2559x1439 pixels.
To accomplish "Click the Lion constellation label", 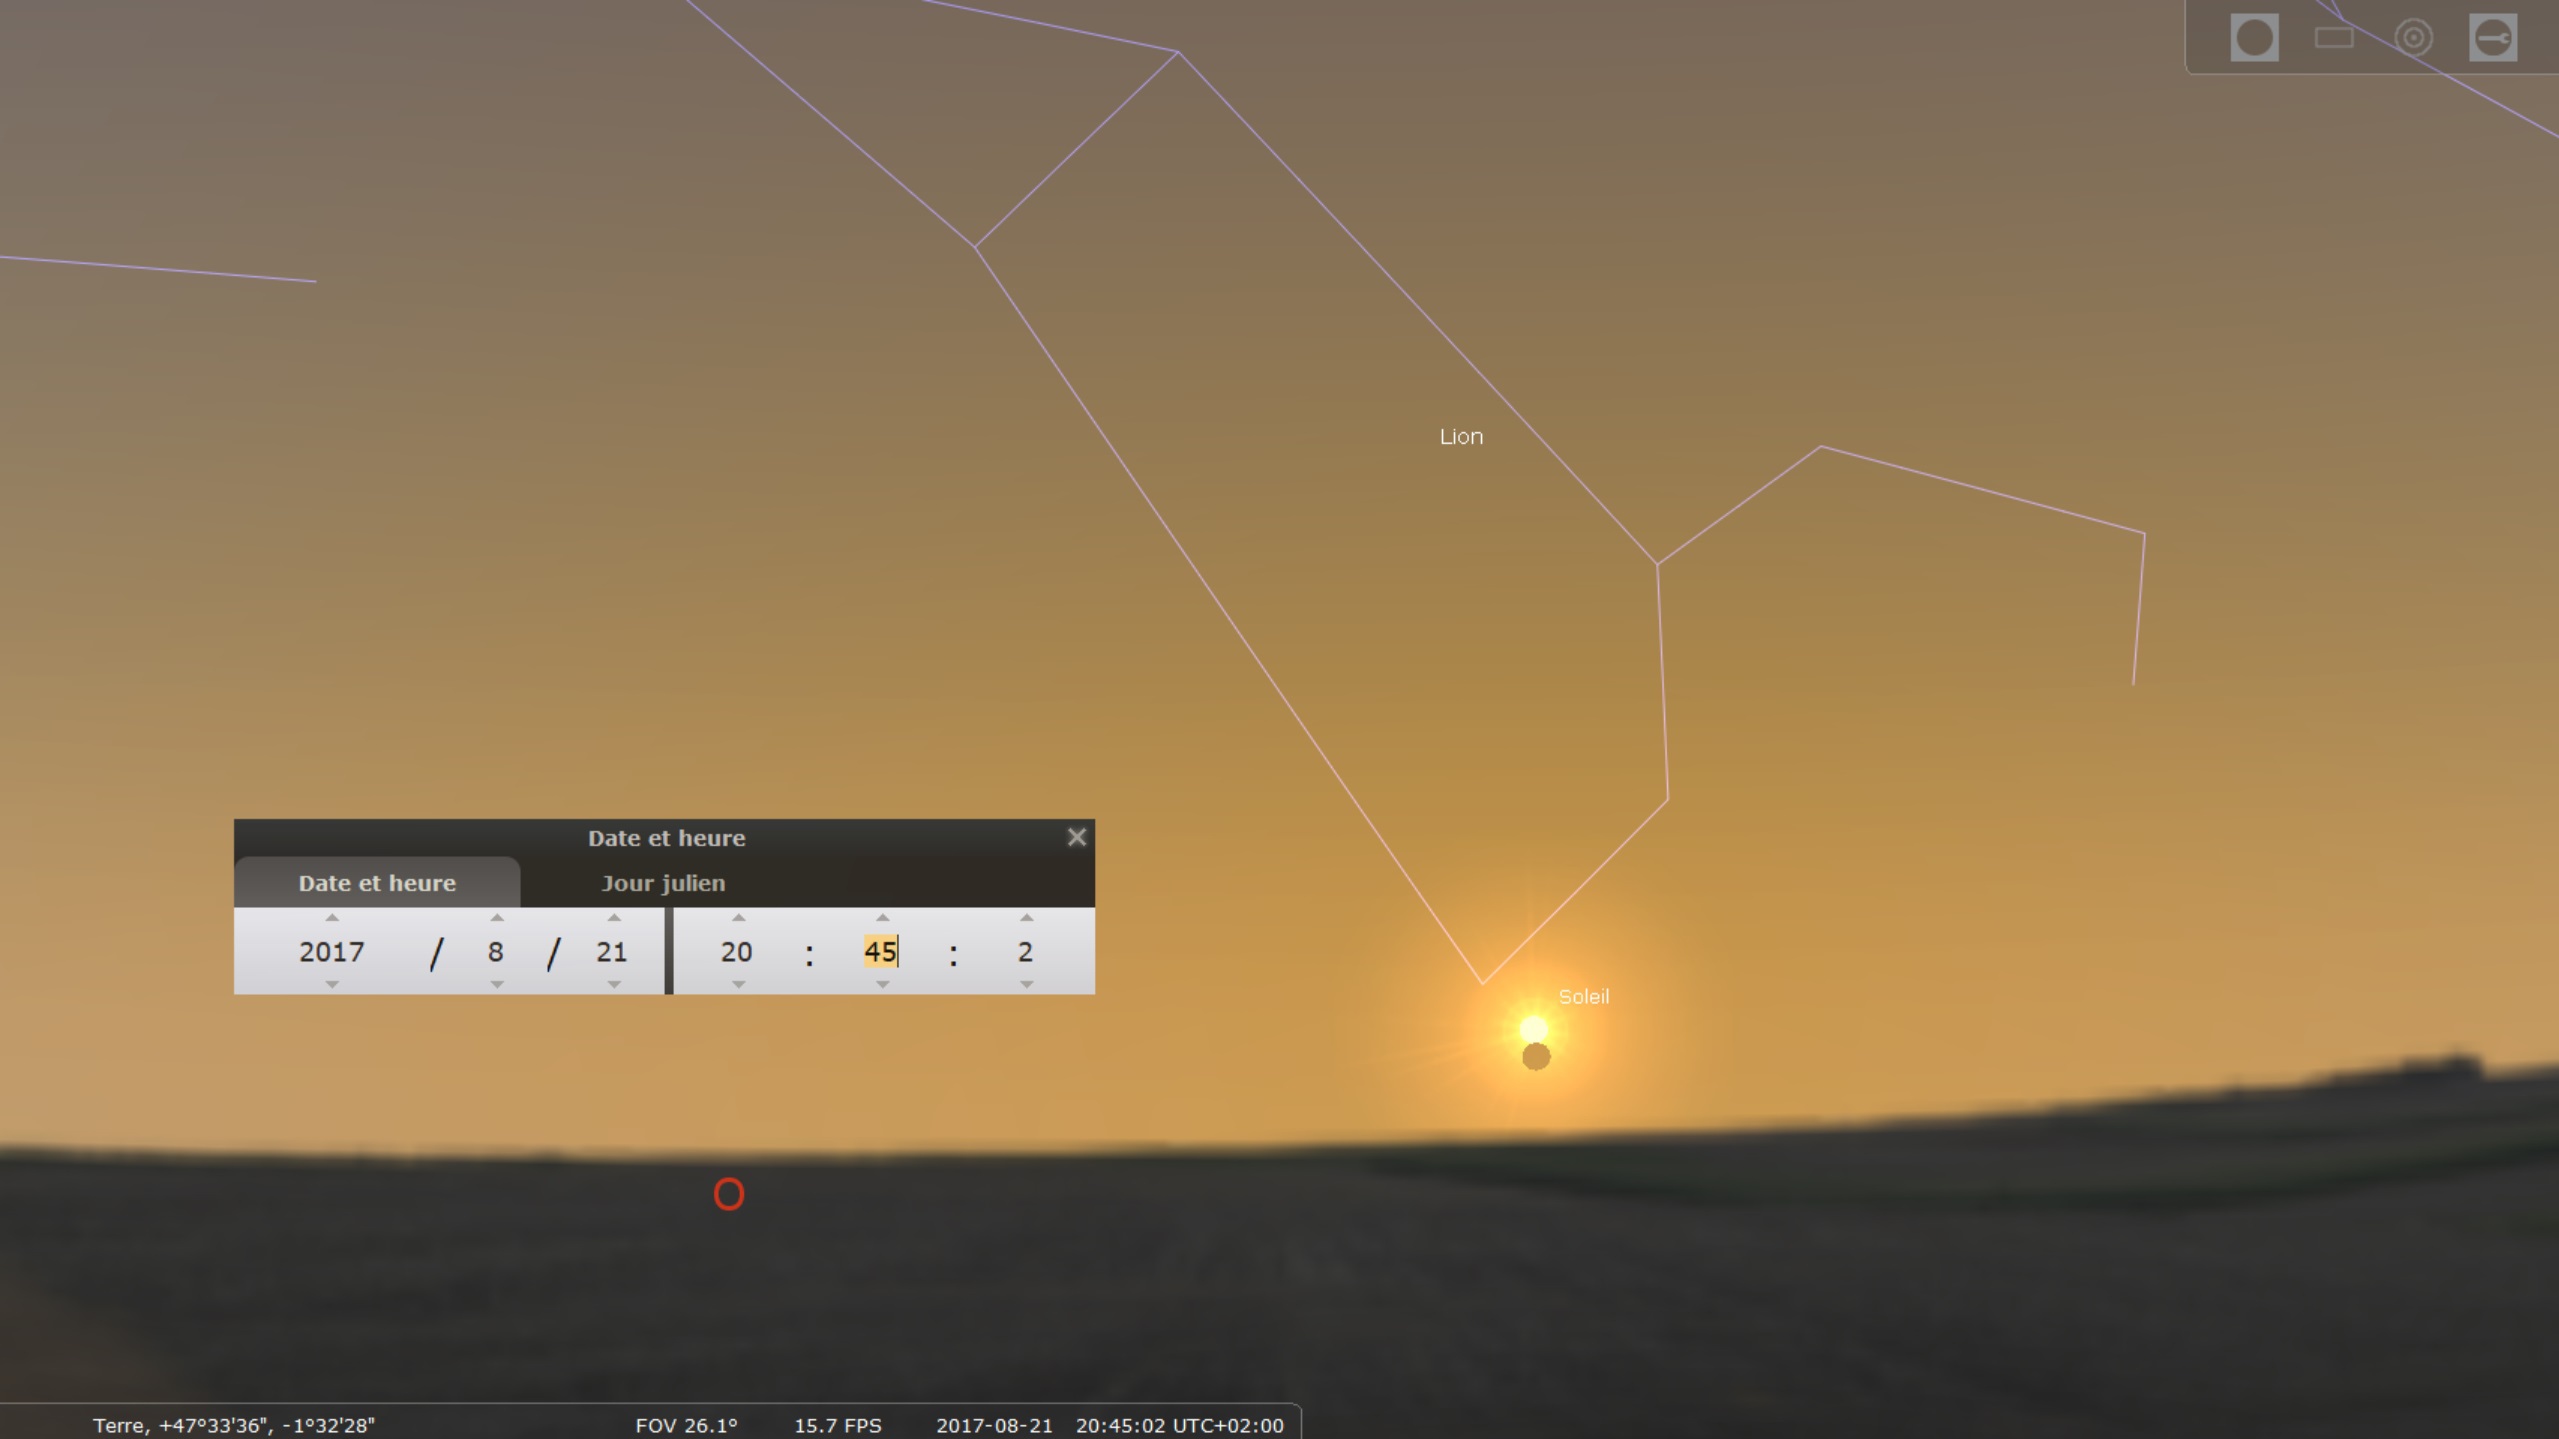I will tap(1461, 436).
